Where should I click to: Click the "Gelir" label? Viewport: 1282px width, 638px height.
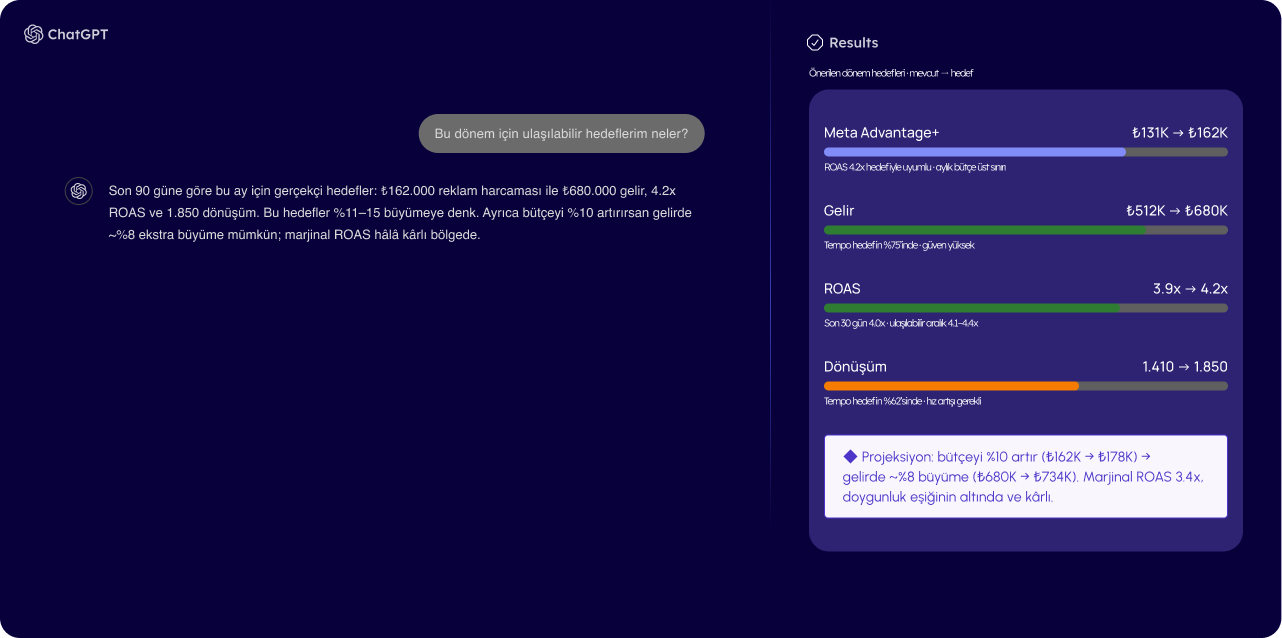(x=839, y=210)
